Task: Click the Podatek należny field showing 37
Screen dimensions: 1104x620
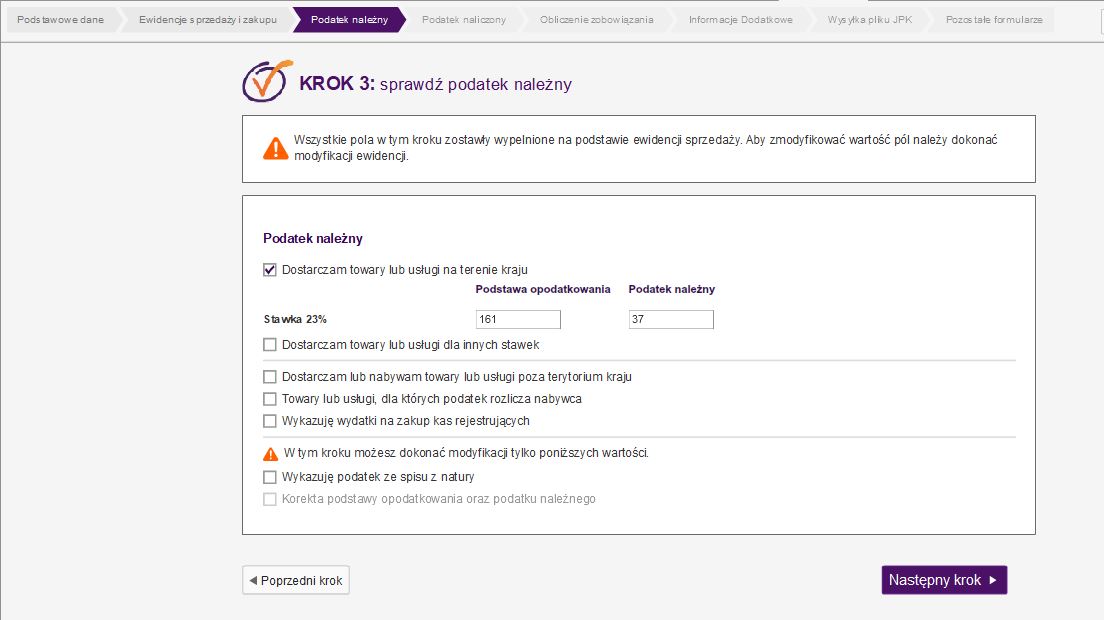Action: click(x=671, y=320)
